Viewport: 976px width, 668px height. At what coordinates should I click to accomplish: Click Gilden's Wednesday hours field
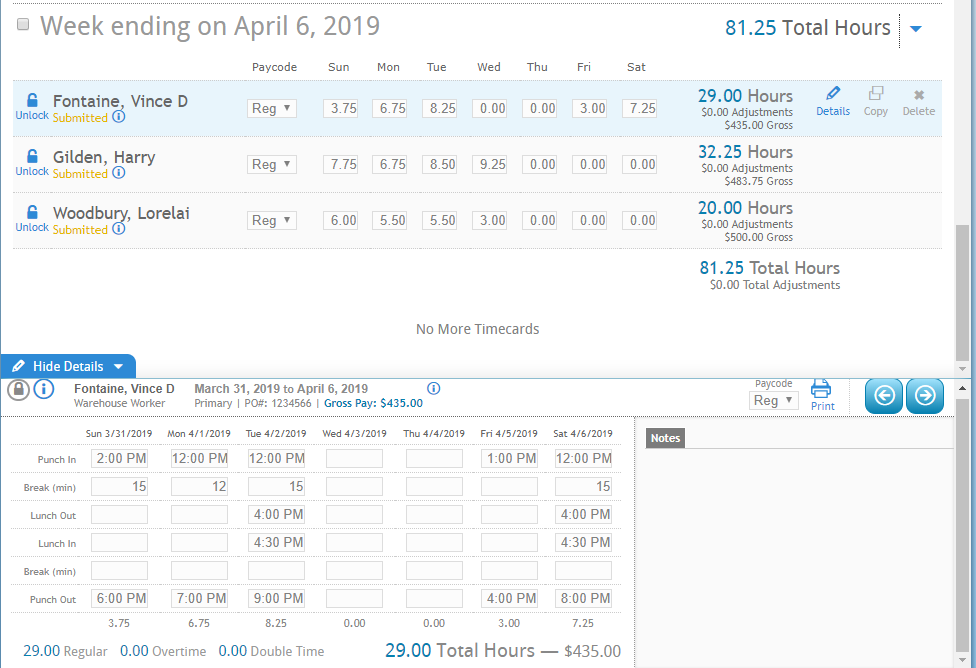pyautogui.click(x=490, y=164)
